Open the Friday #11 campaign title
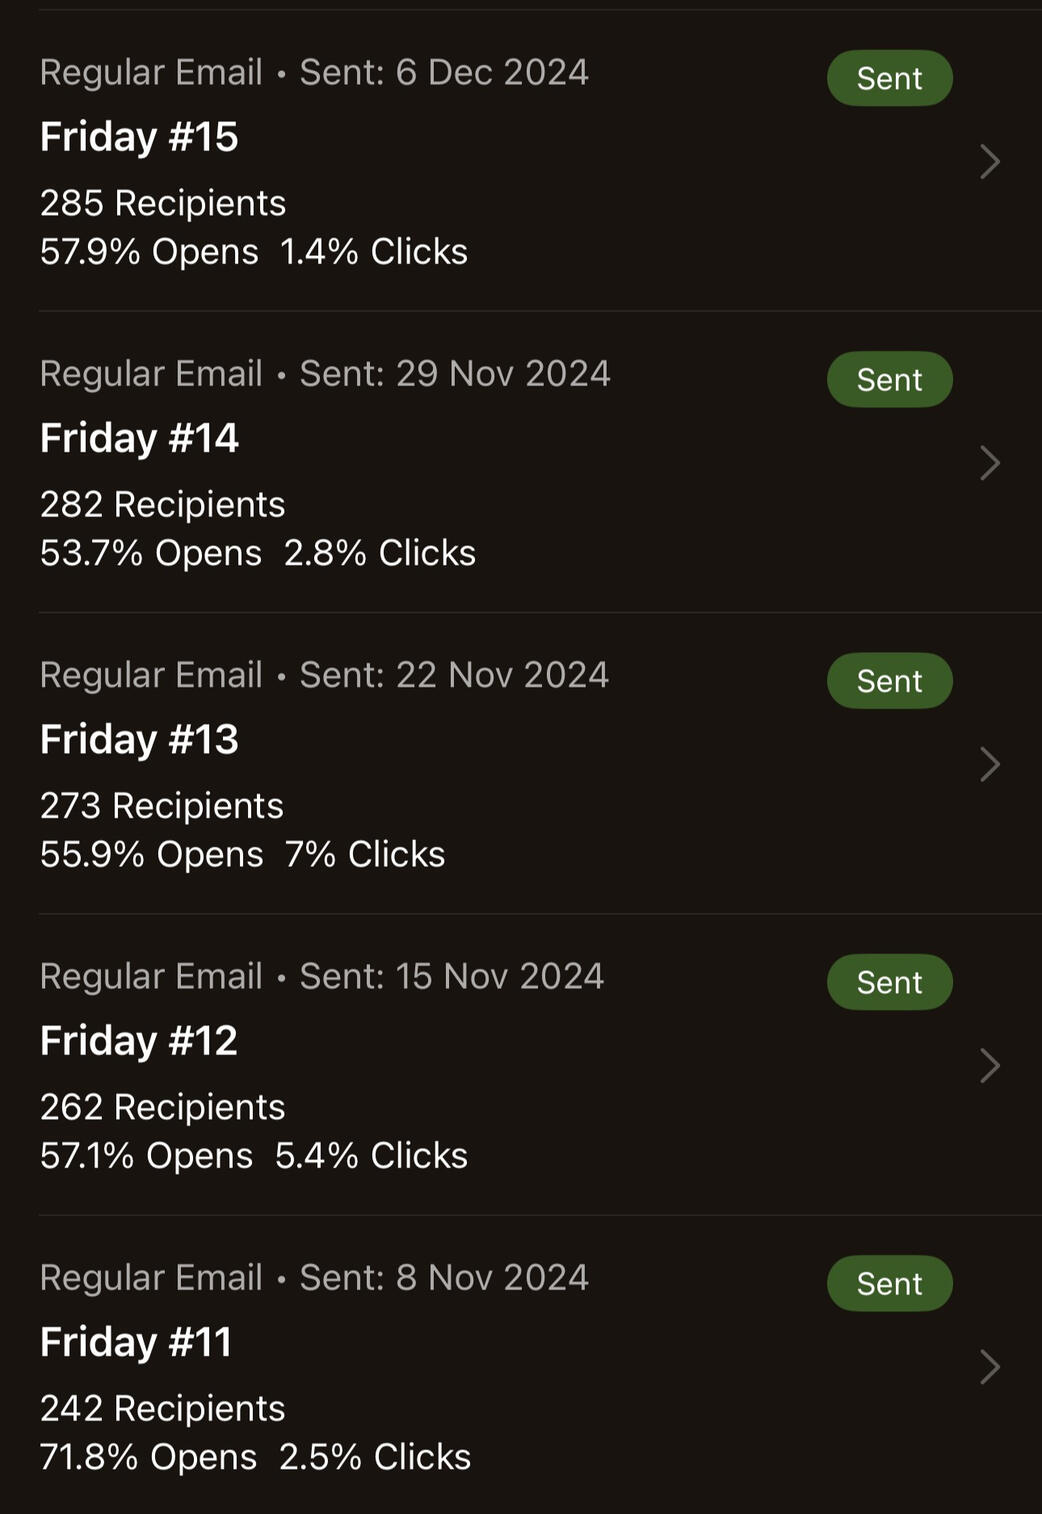The image size is (1042, 1514). pyautogui.click(x=136, y=1342)
